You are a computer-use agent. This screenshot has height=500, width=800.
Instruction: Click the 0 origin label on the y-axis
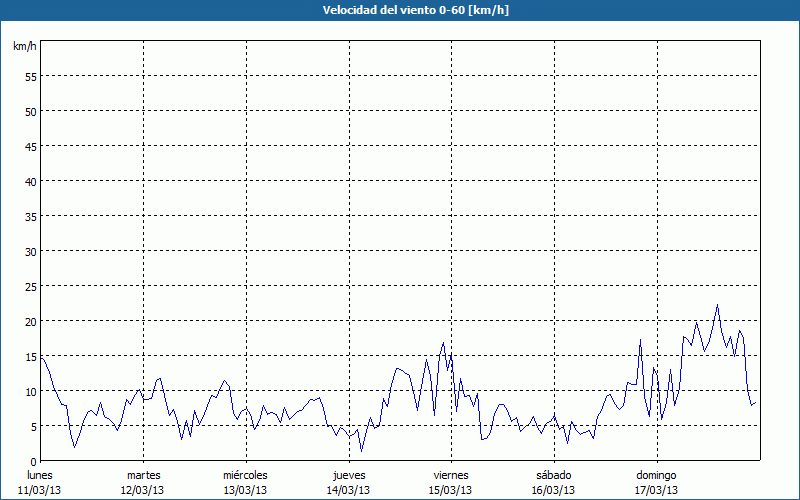click(x=33, y=461)
